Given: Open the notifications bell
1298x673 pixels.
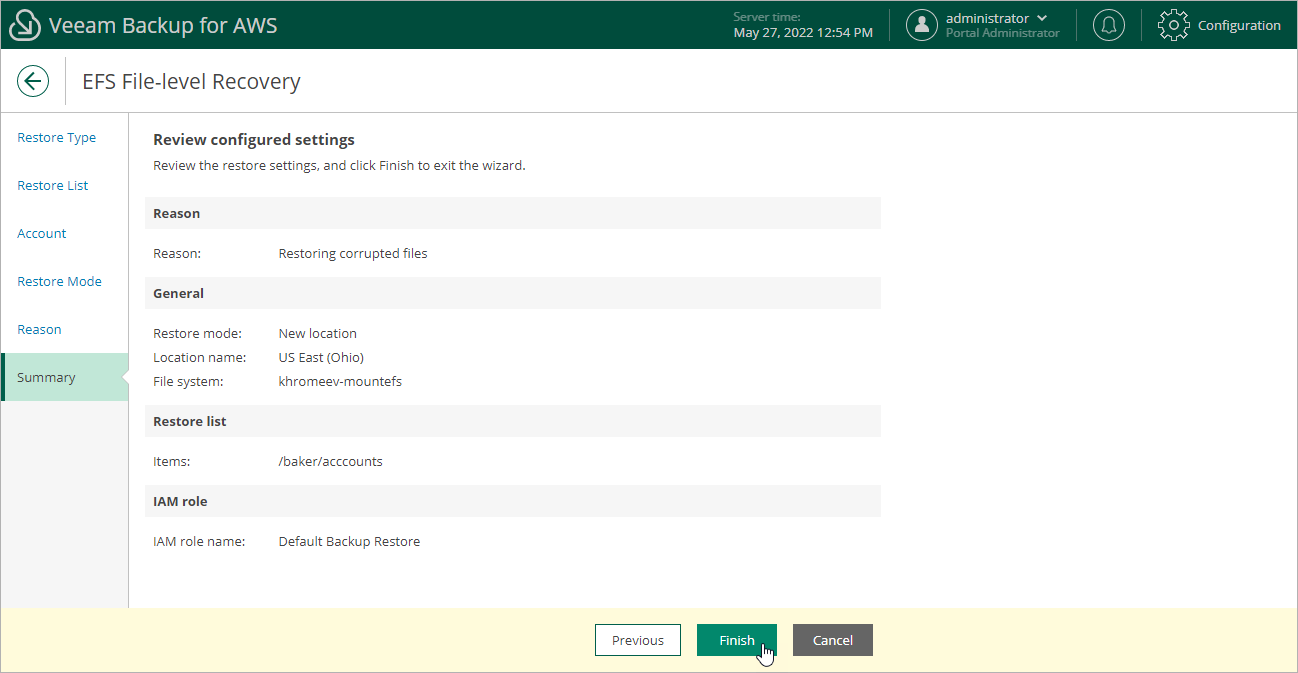Looking at the screenshot, I should click(1108, 24).
